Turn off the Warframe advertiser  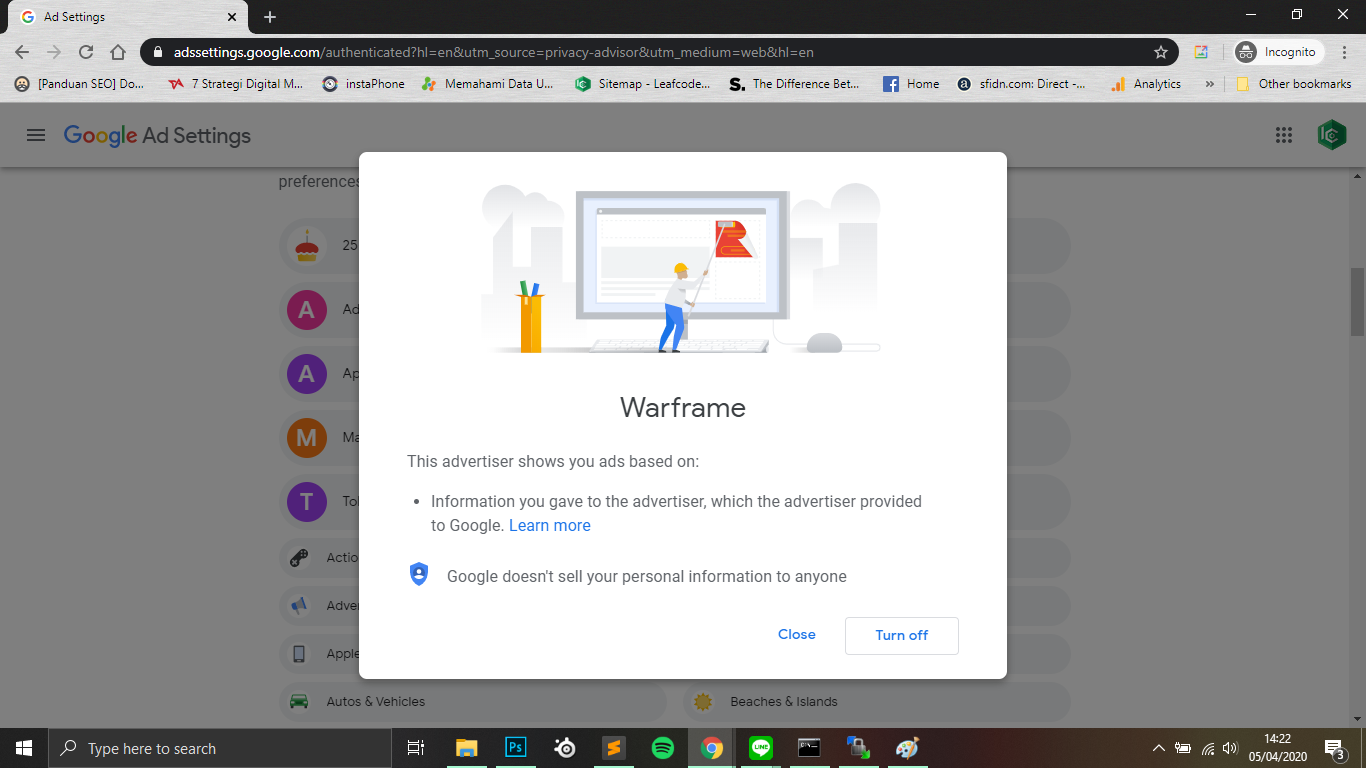coord(901,635)
